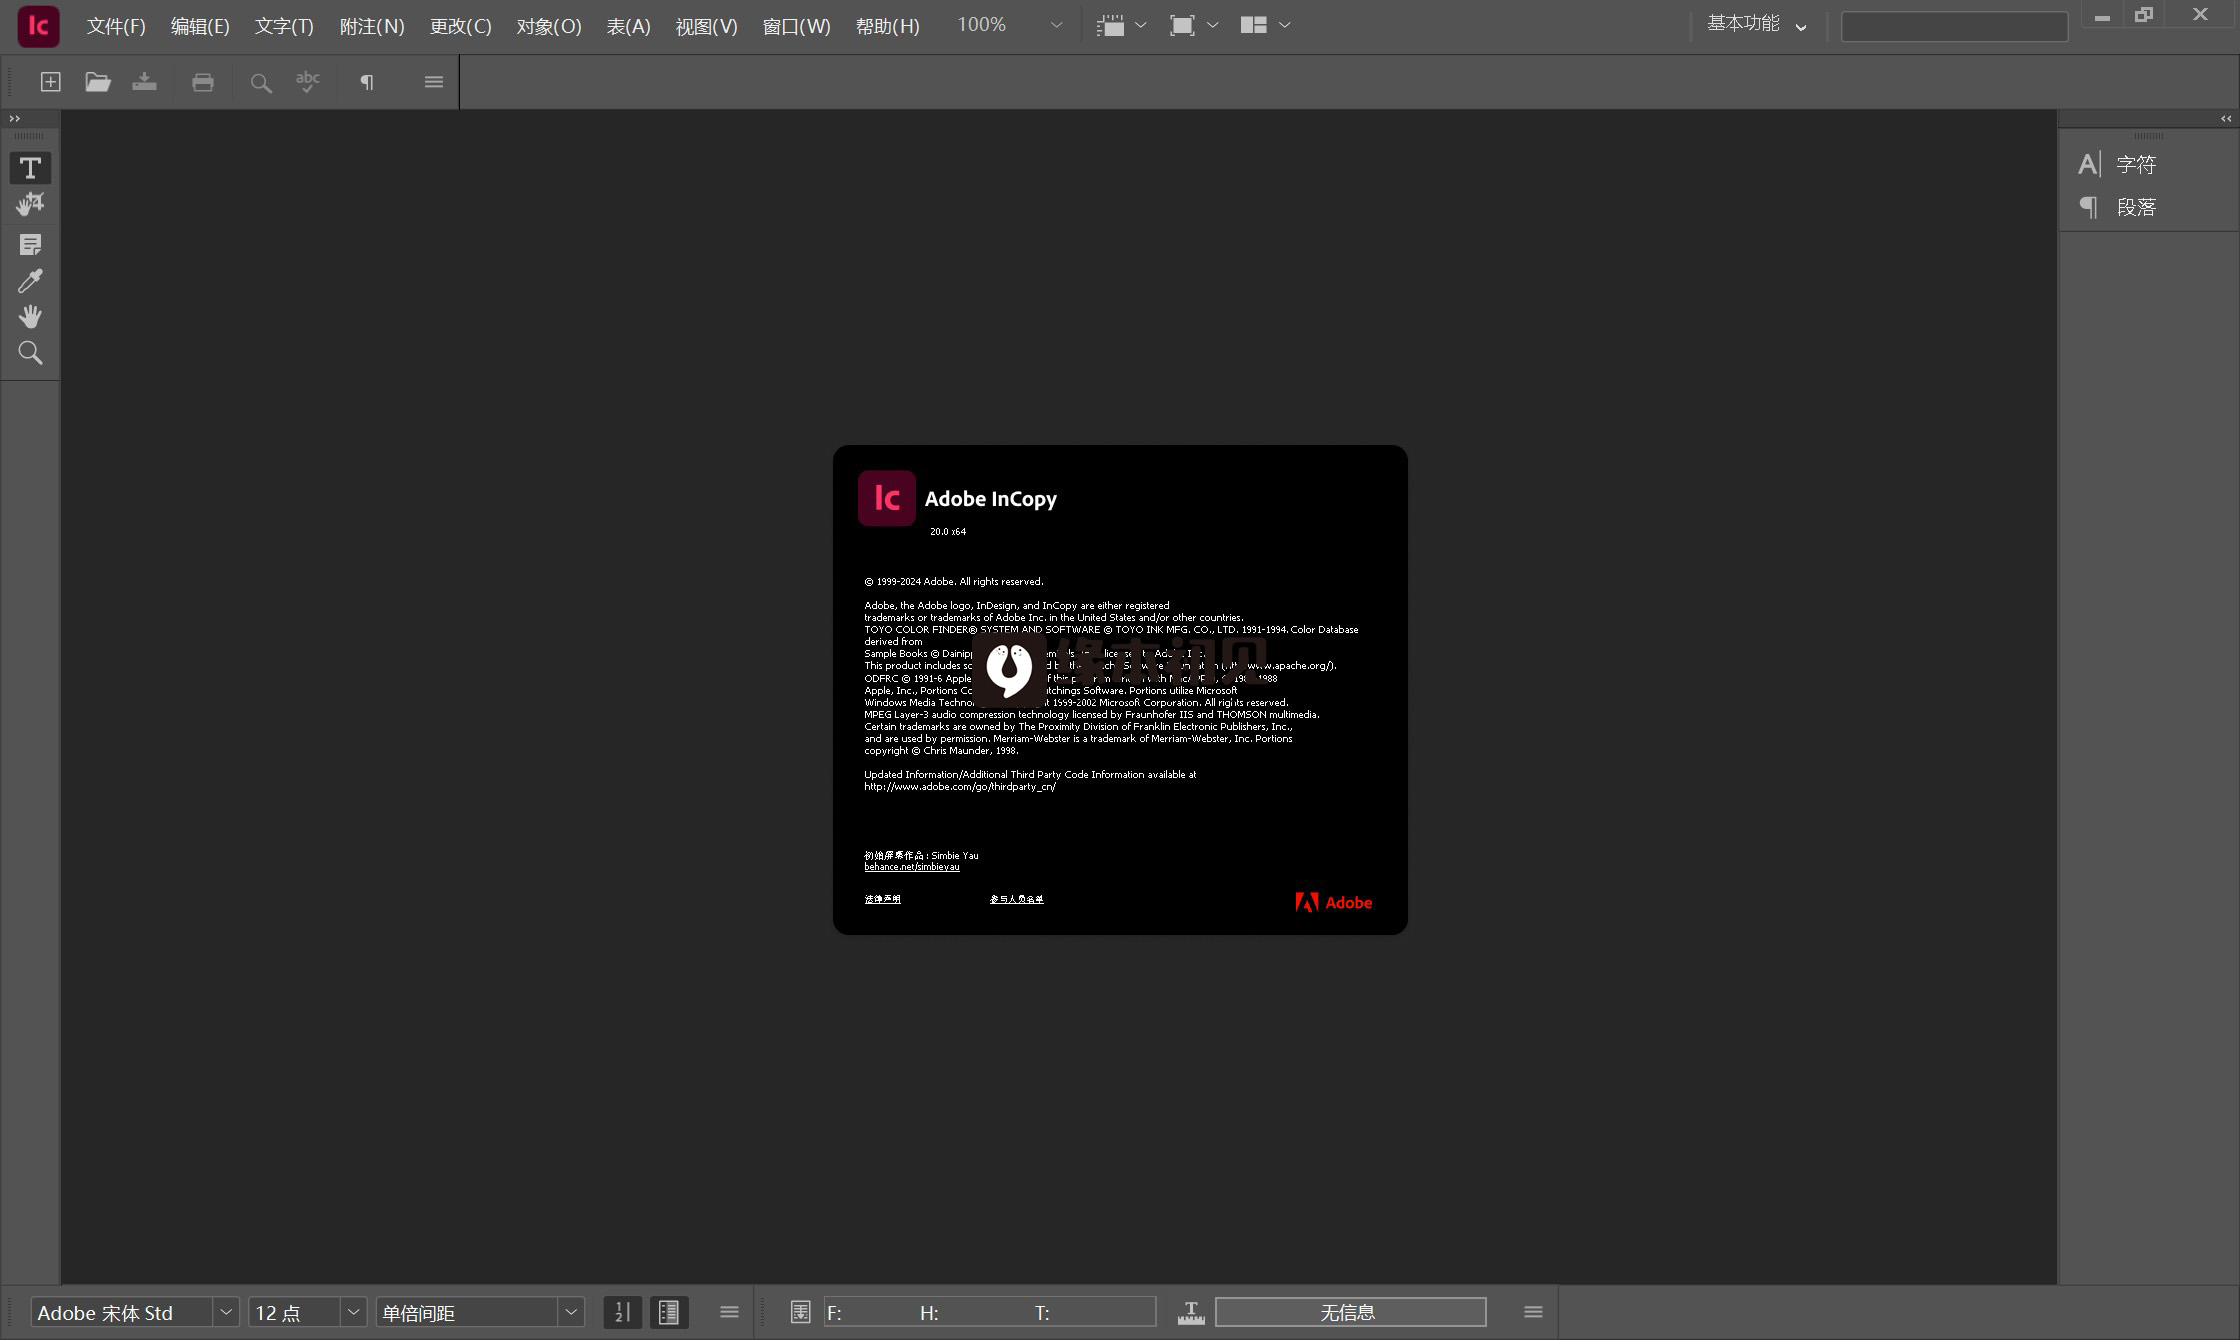This screenshot has width=2240, height=1340.
Task: Click the copyfit update icon before F: field
Action: pyautogui.click(x=800, y=1312)
